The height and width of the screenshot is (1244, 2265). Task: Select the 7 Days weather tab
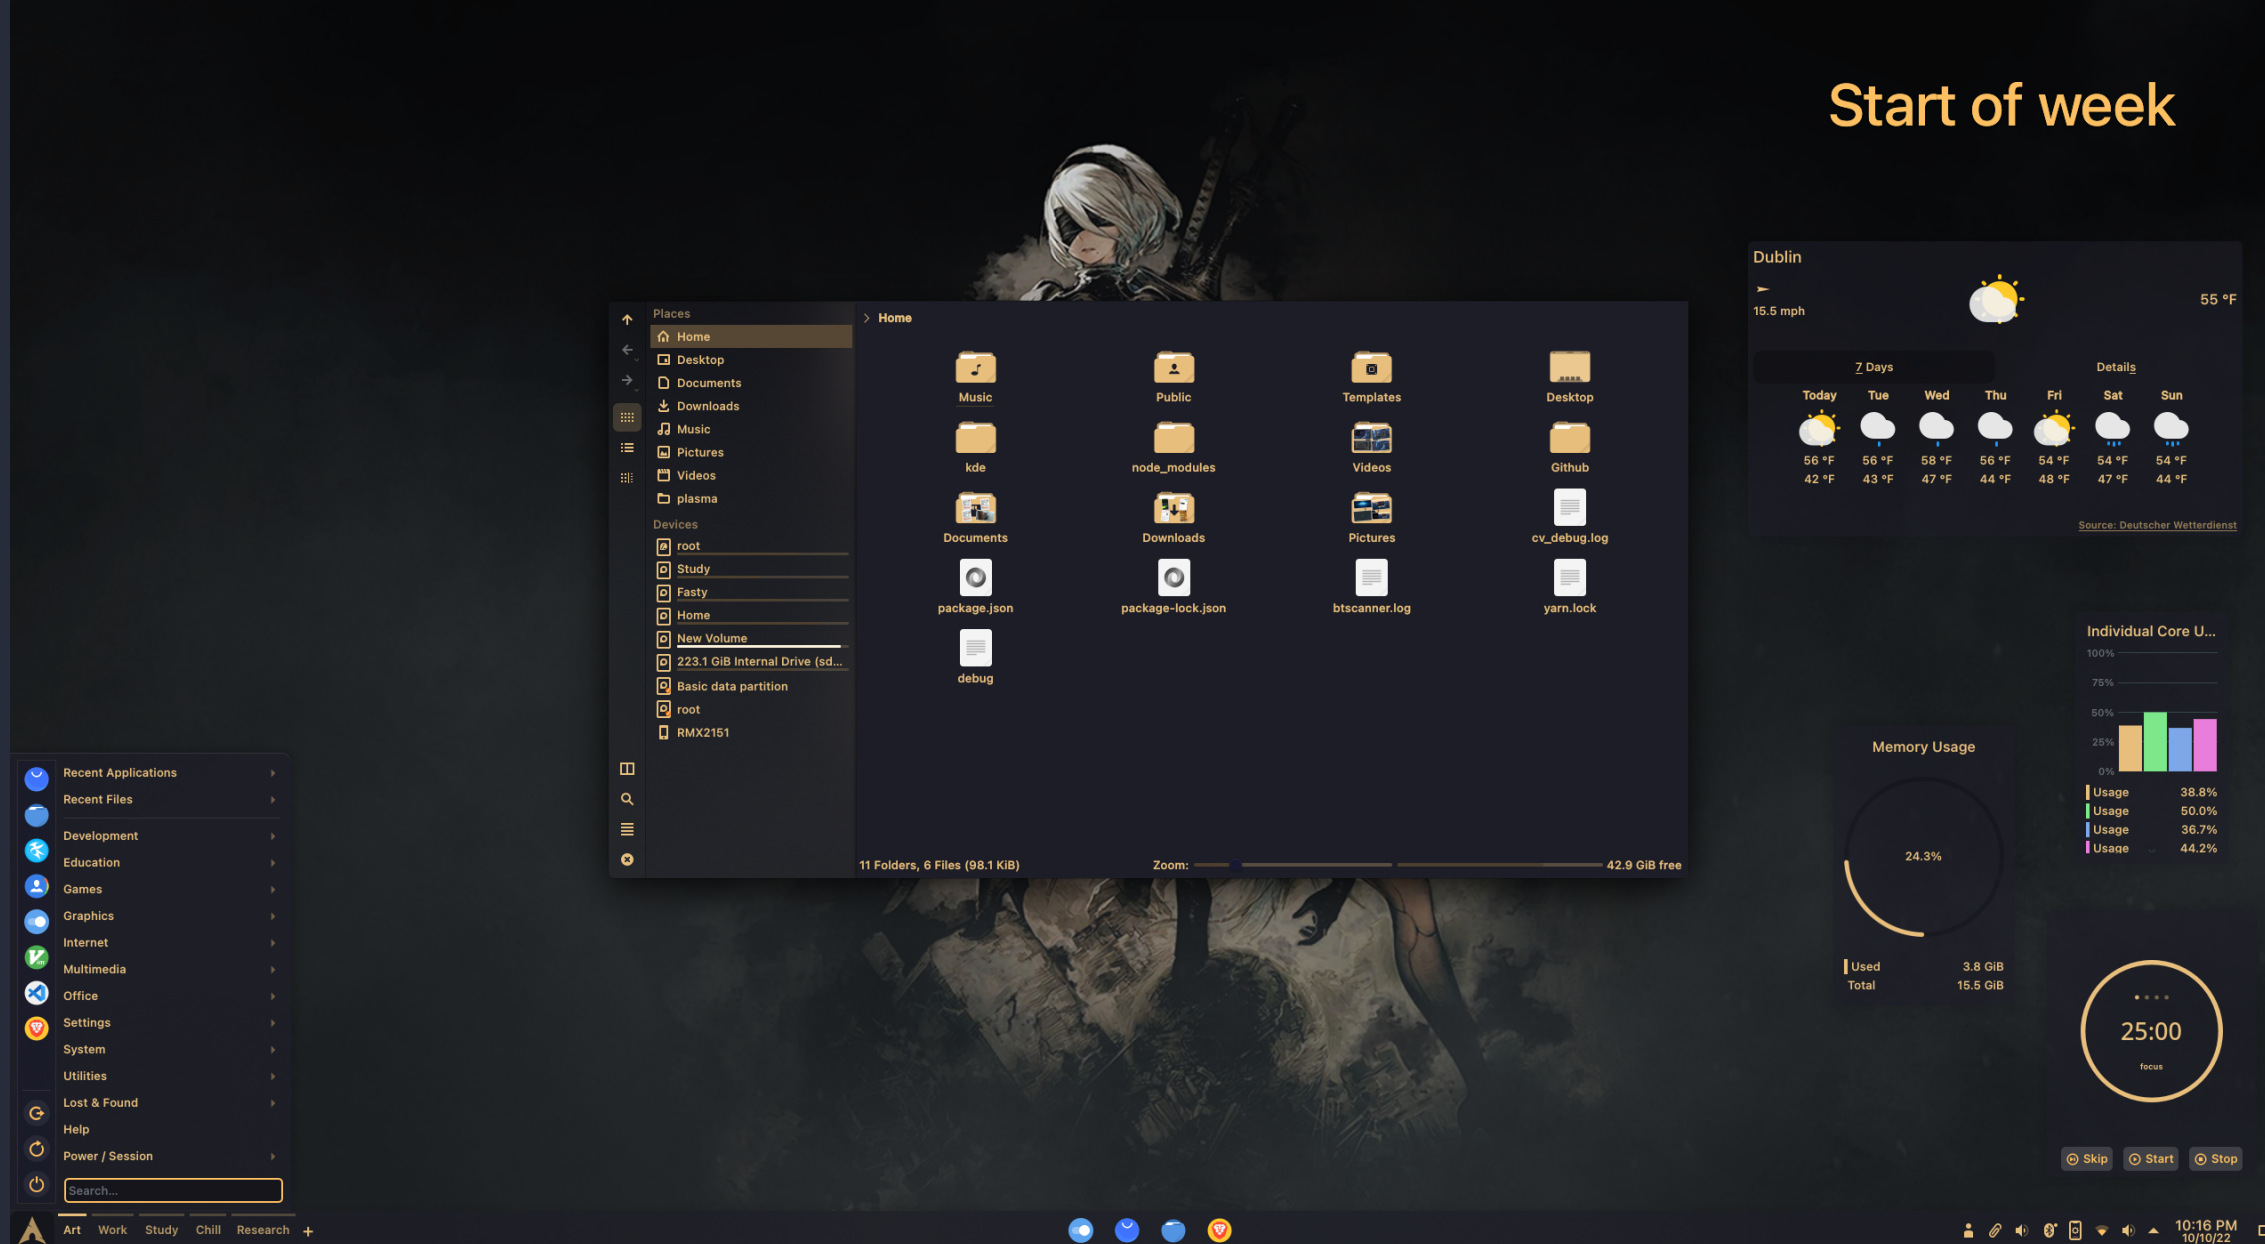pyautogui.click(x=1874, y=367)
